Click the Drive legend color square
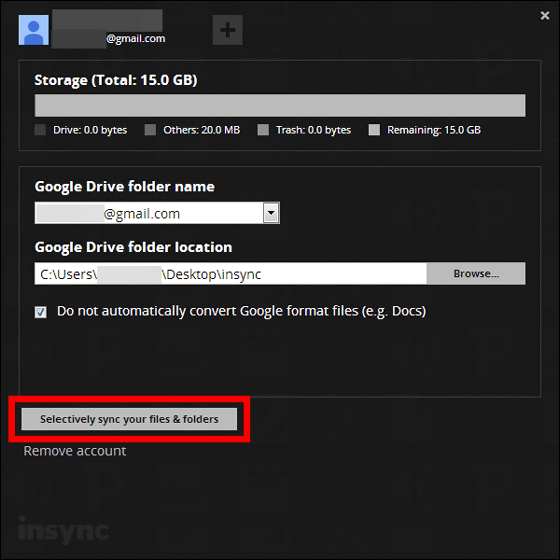560x560 pixels. coord(40,130)
